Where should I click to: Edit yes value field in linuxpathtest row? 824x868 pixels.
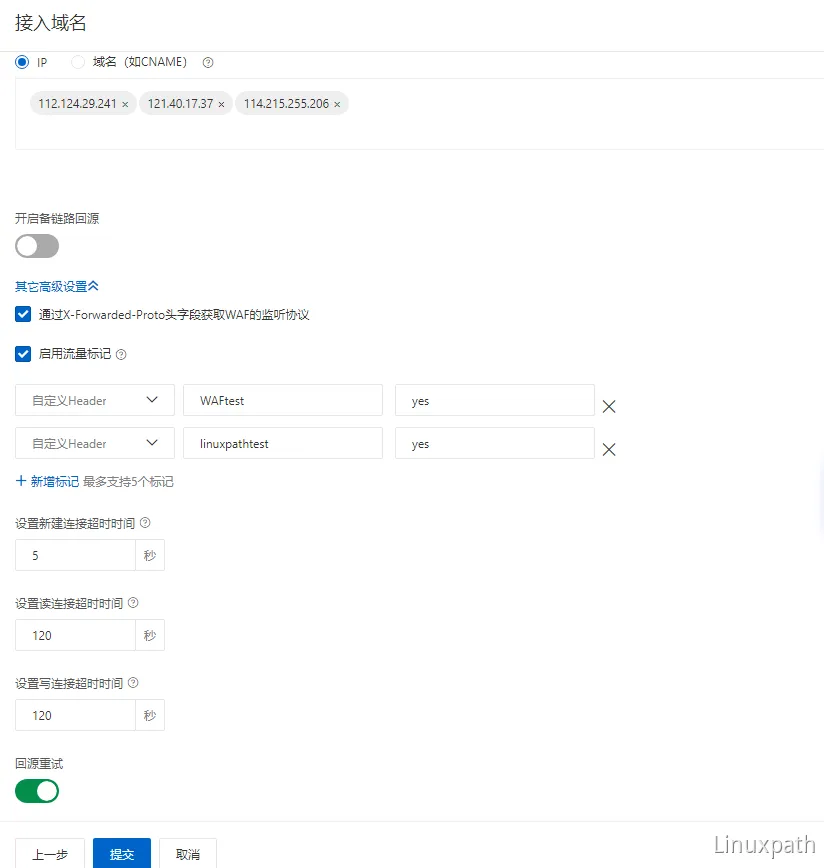click(495, 443)
